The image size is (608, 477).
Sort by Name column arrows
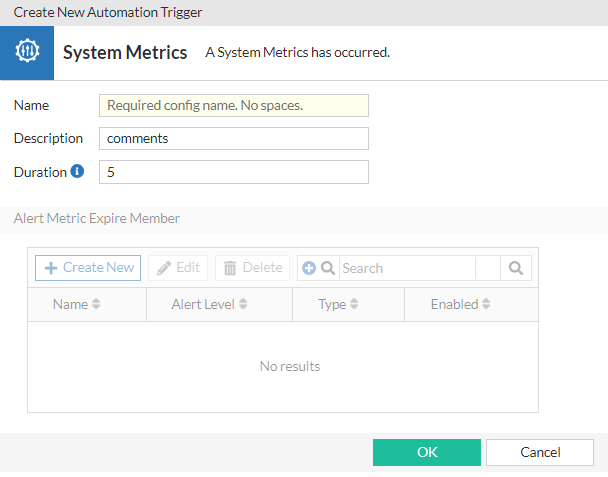coord(96,304)
